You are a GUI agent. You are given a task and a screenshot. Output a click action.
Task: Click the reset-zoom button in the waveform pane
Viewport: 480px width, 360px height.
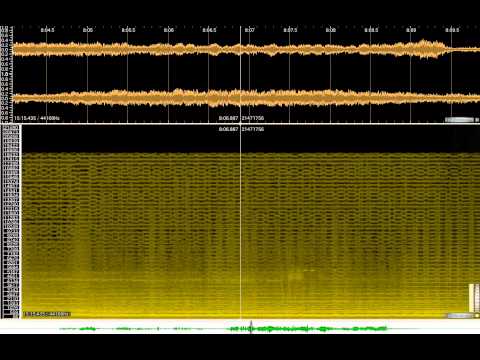(477, 119)
